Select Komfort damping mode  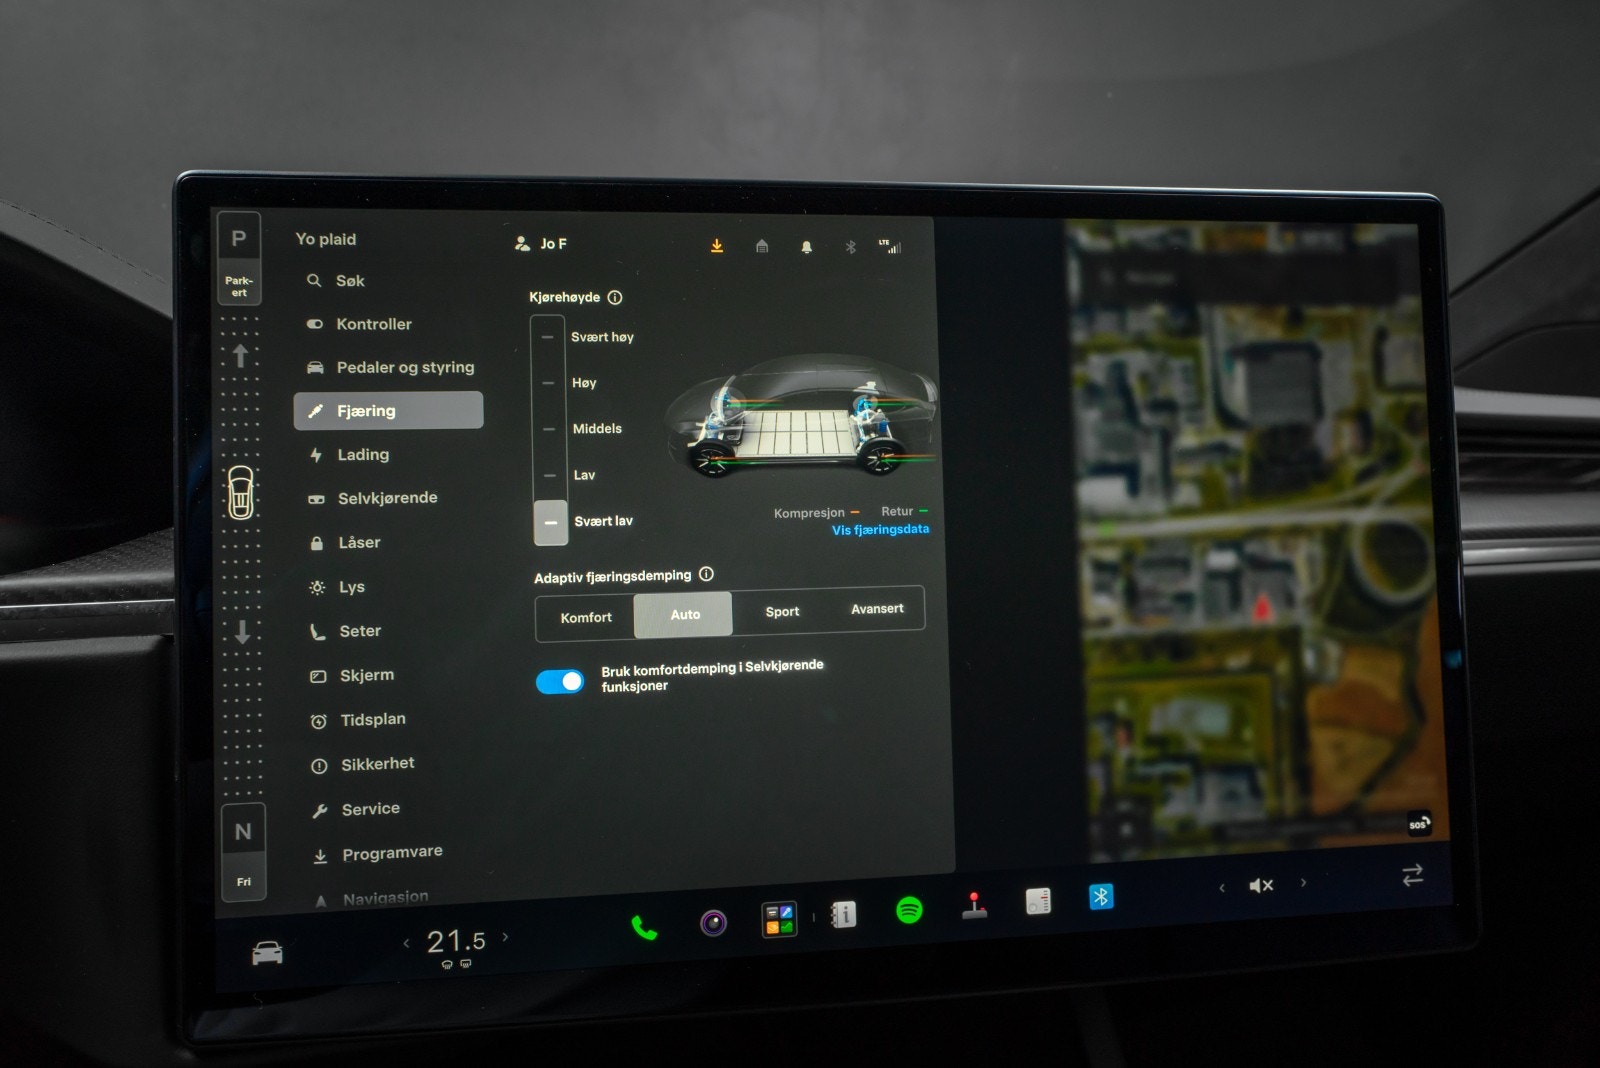click(x=586, y=617)
